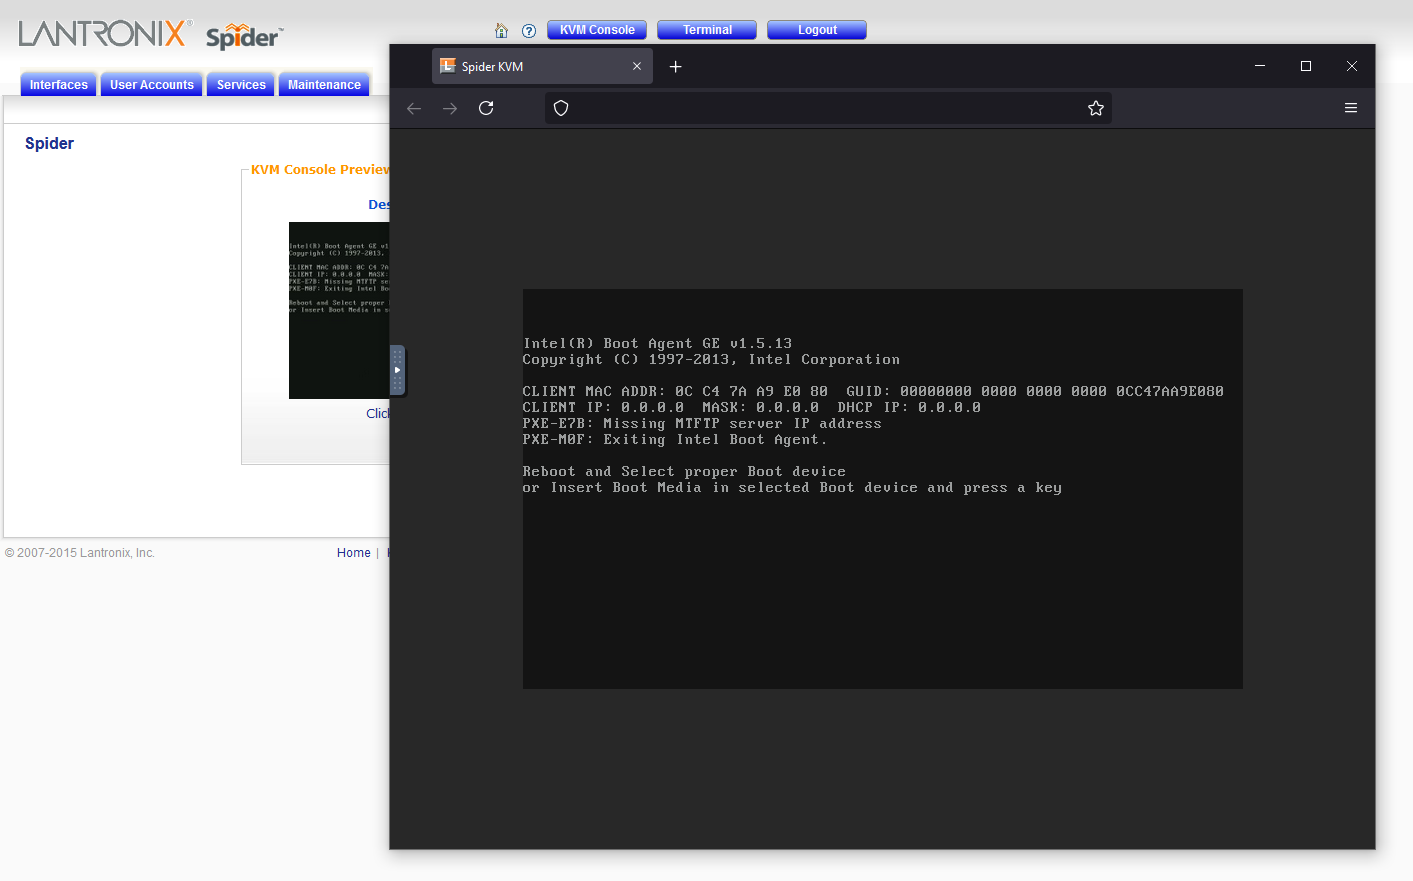Follow the Home footer link
This screenshot has width=1413, height=881.
[353, 553]
